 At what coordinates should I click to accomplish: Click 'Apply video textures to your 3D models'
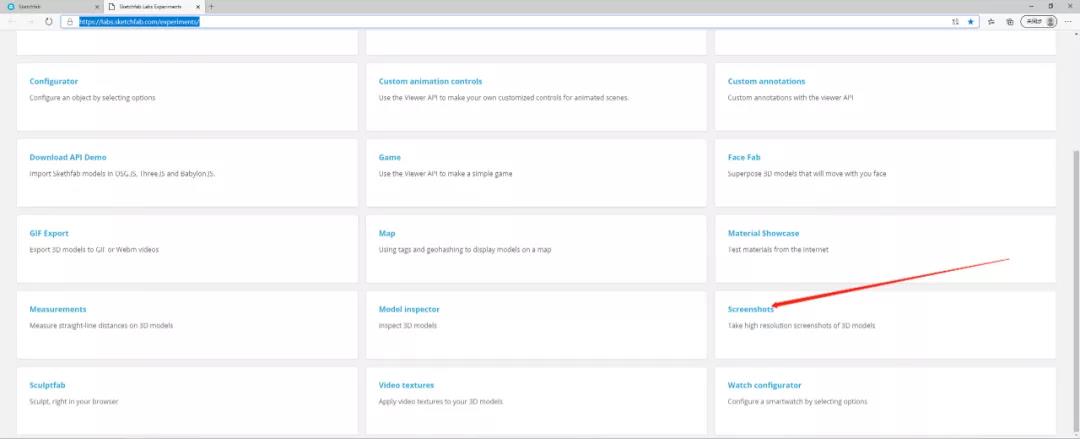click(441, 401)
